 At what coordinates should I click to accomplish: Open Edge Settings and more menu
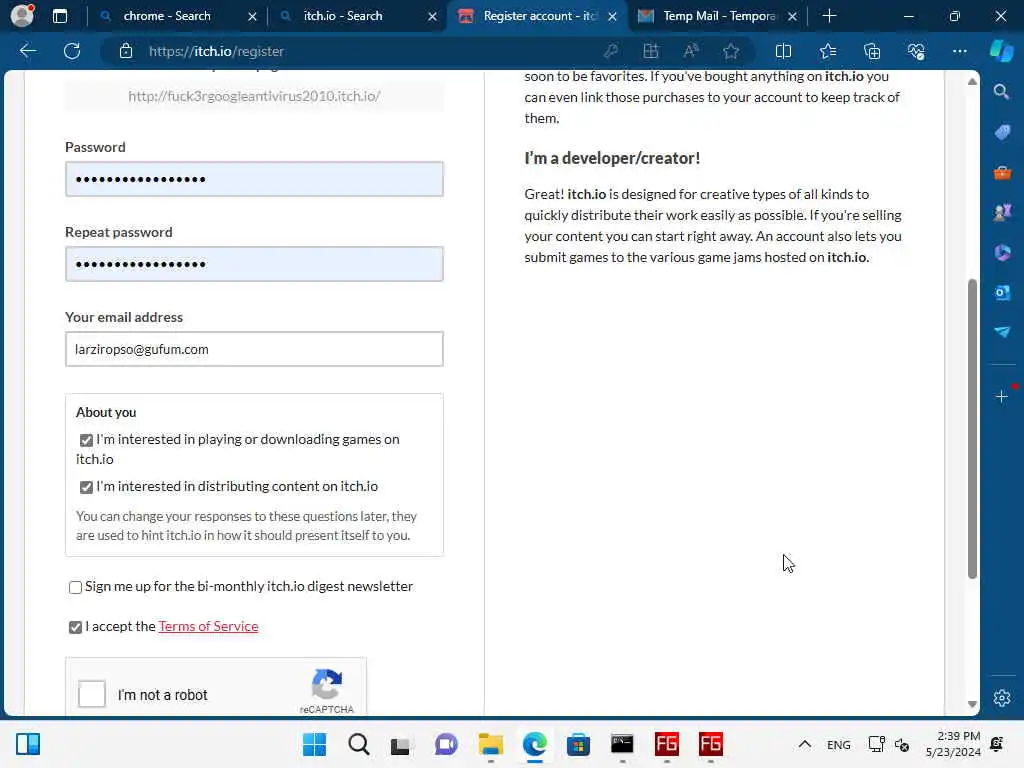959,51
